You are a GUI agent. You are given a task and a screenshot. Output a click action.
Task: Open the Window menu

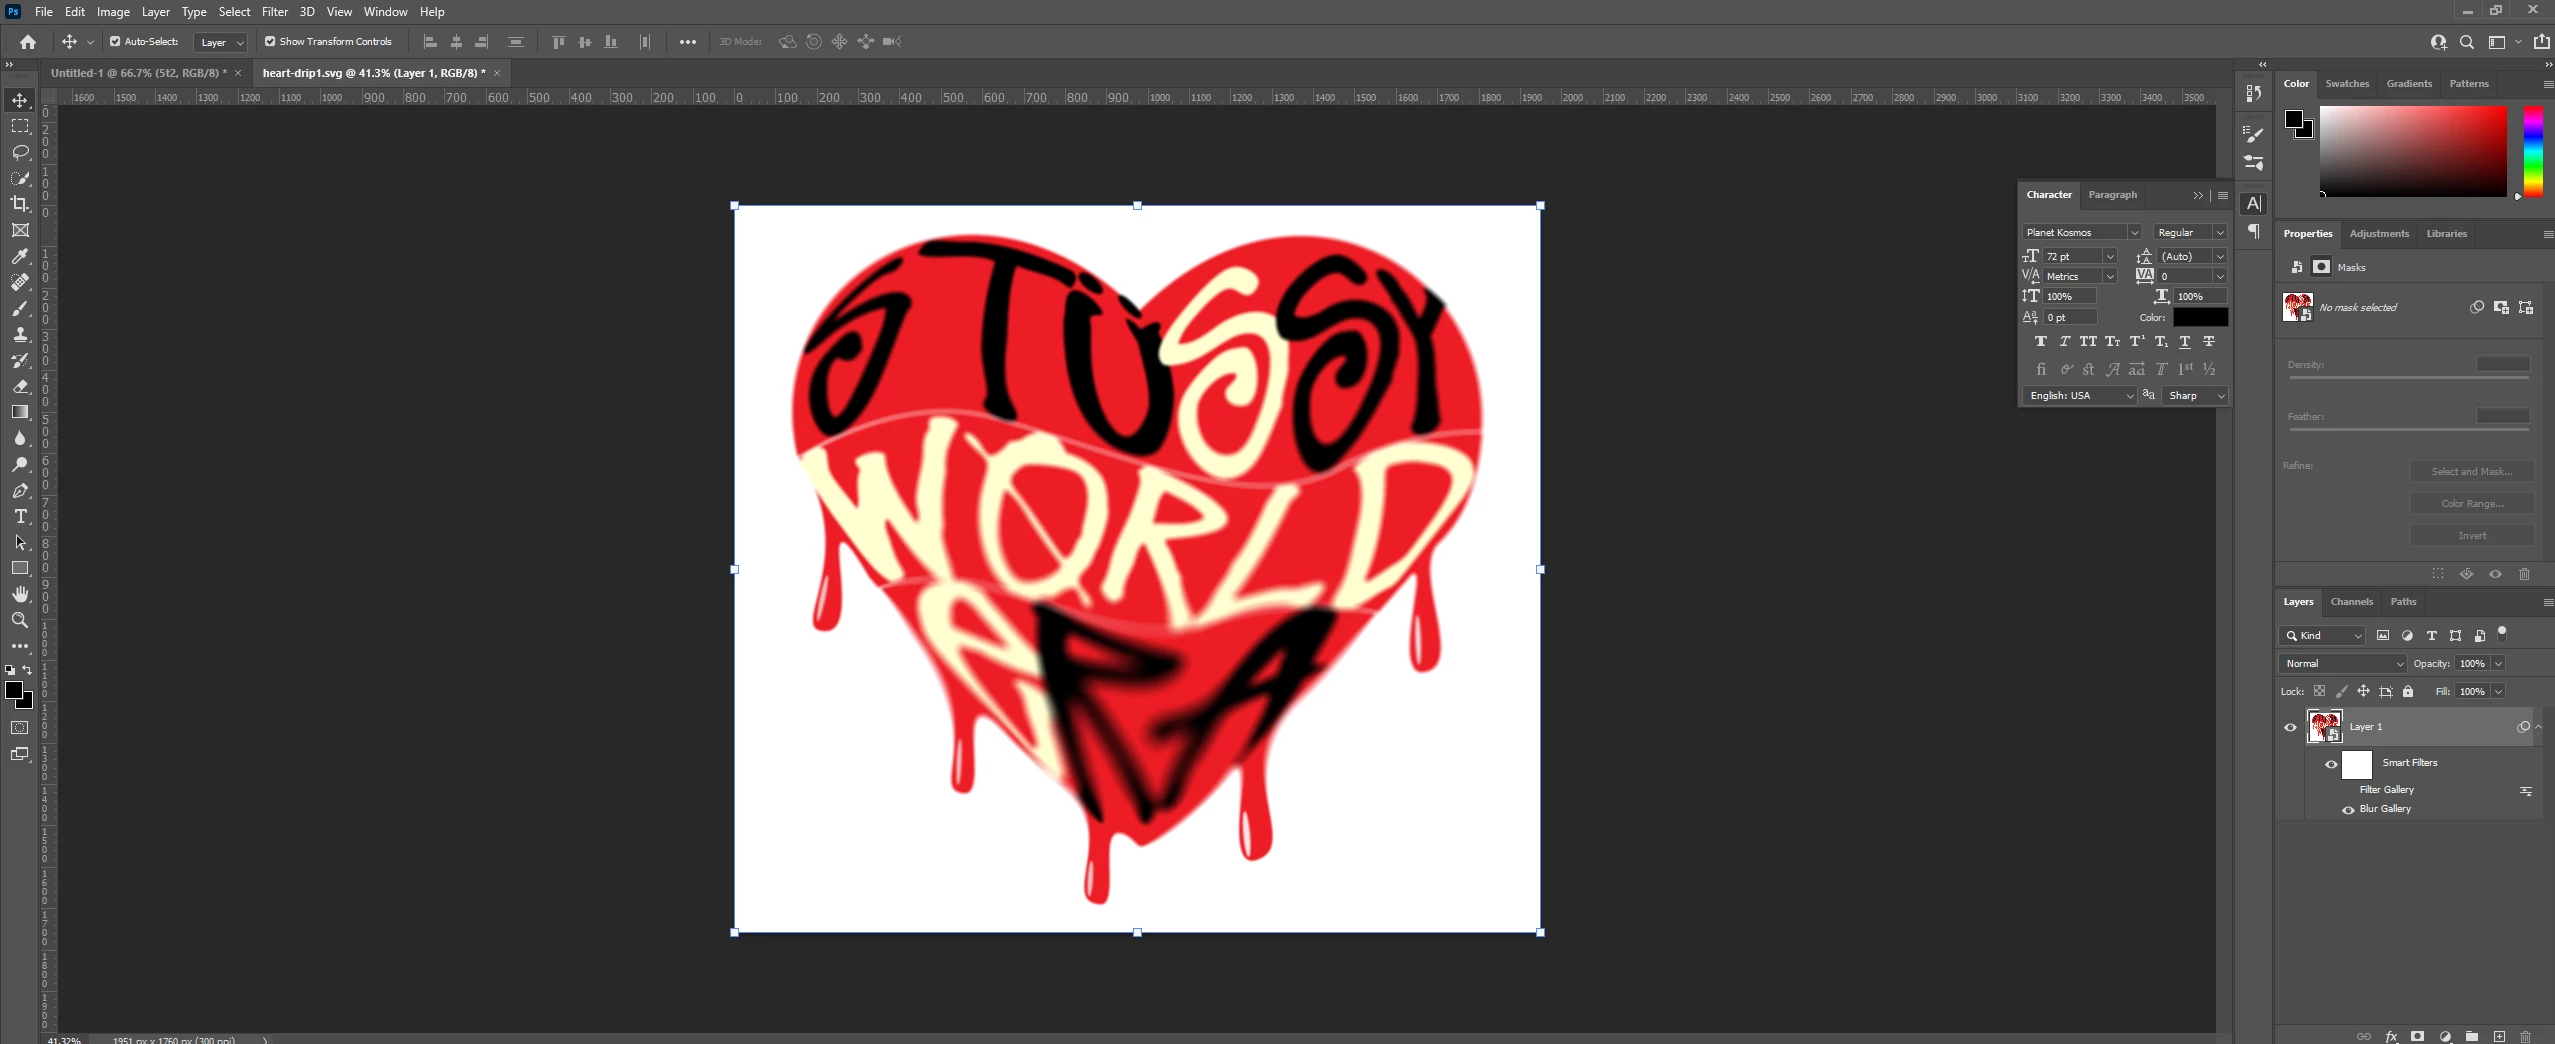[385, 12]
